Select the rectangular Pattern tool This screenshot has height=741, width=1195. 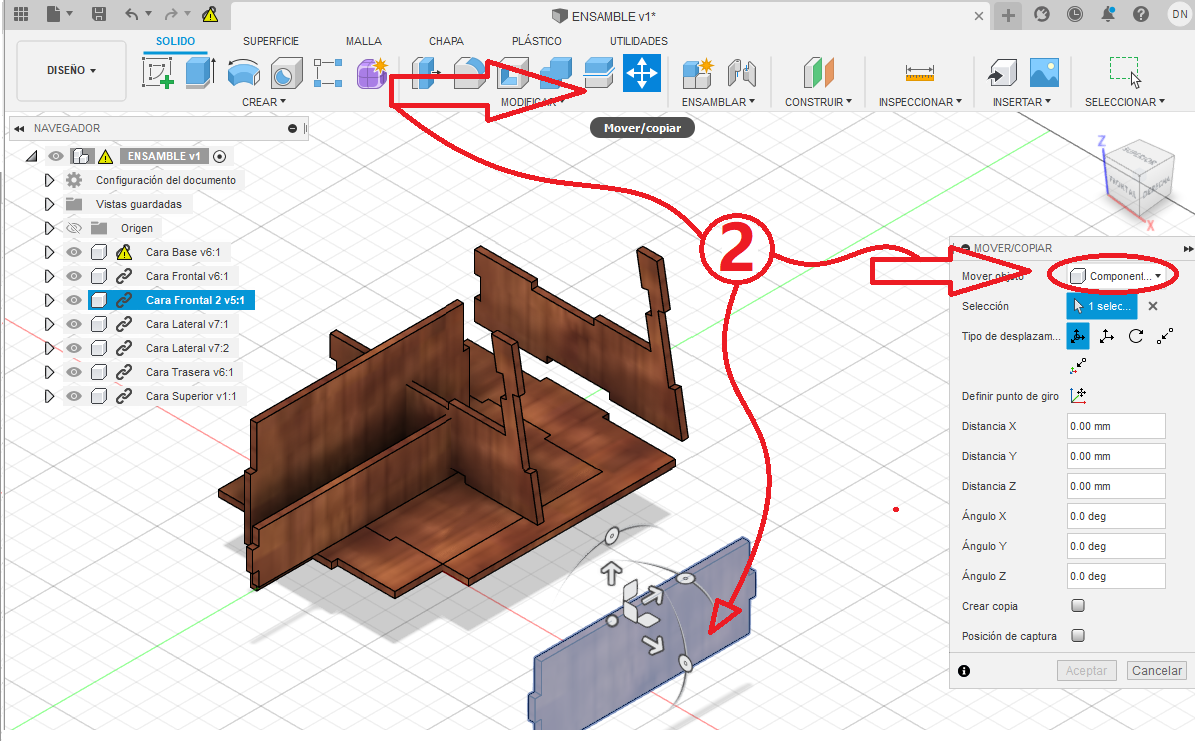328,73
